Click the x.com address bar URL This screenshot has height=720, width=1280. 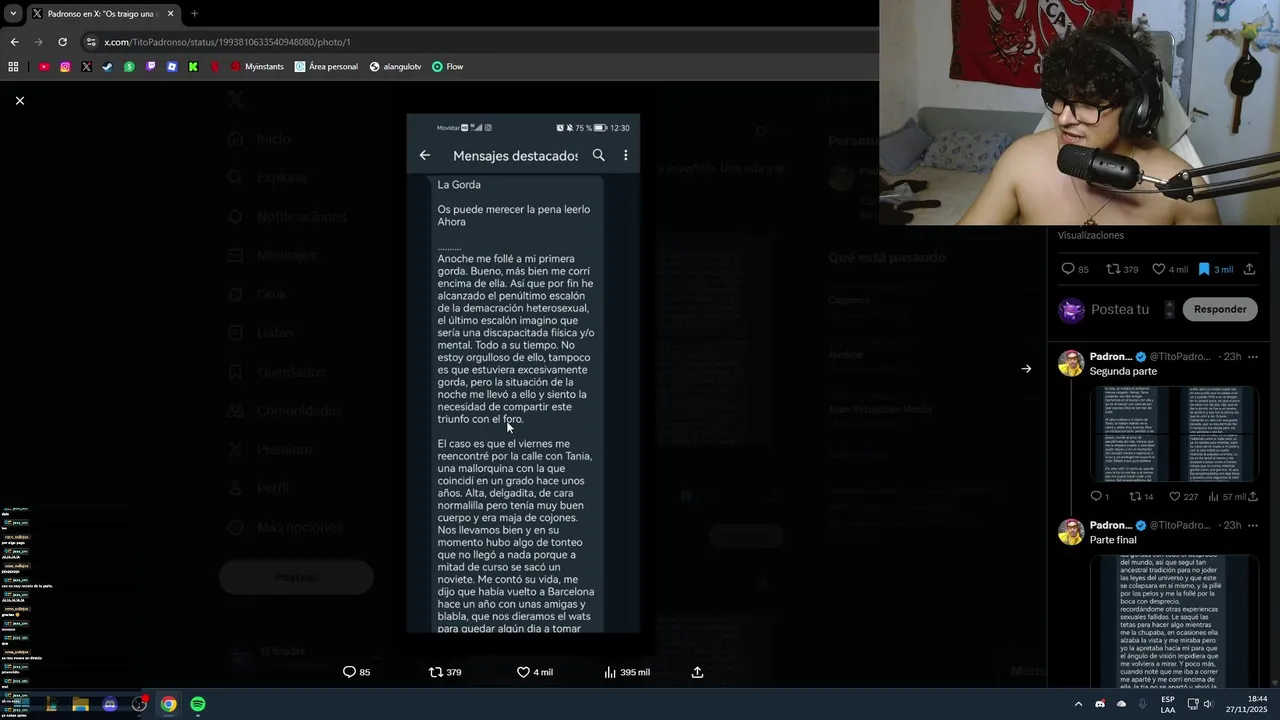[227, 42]
